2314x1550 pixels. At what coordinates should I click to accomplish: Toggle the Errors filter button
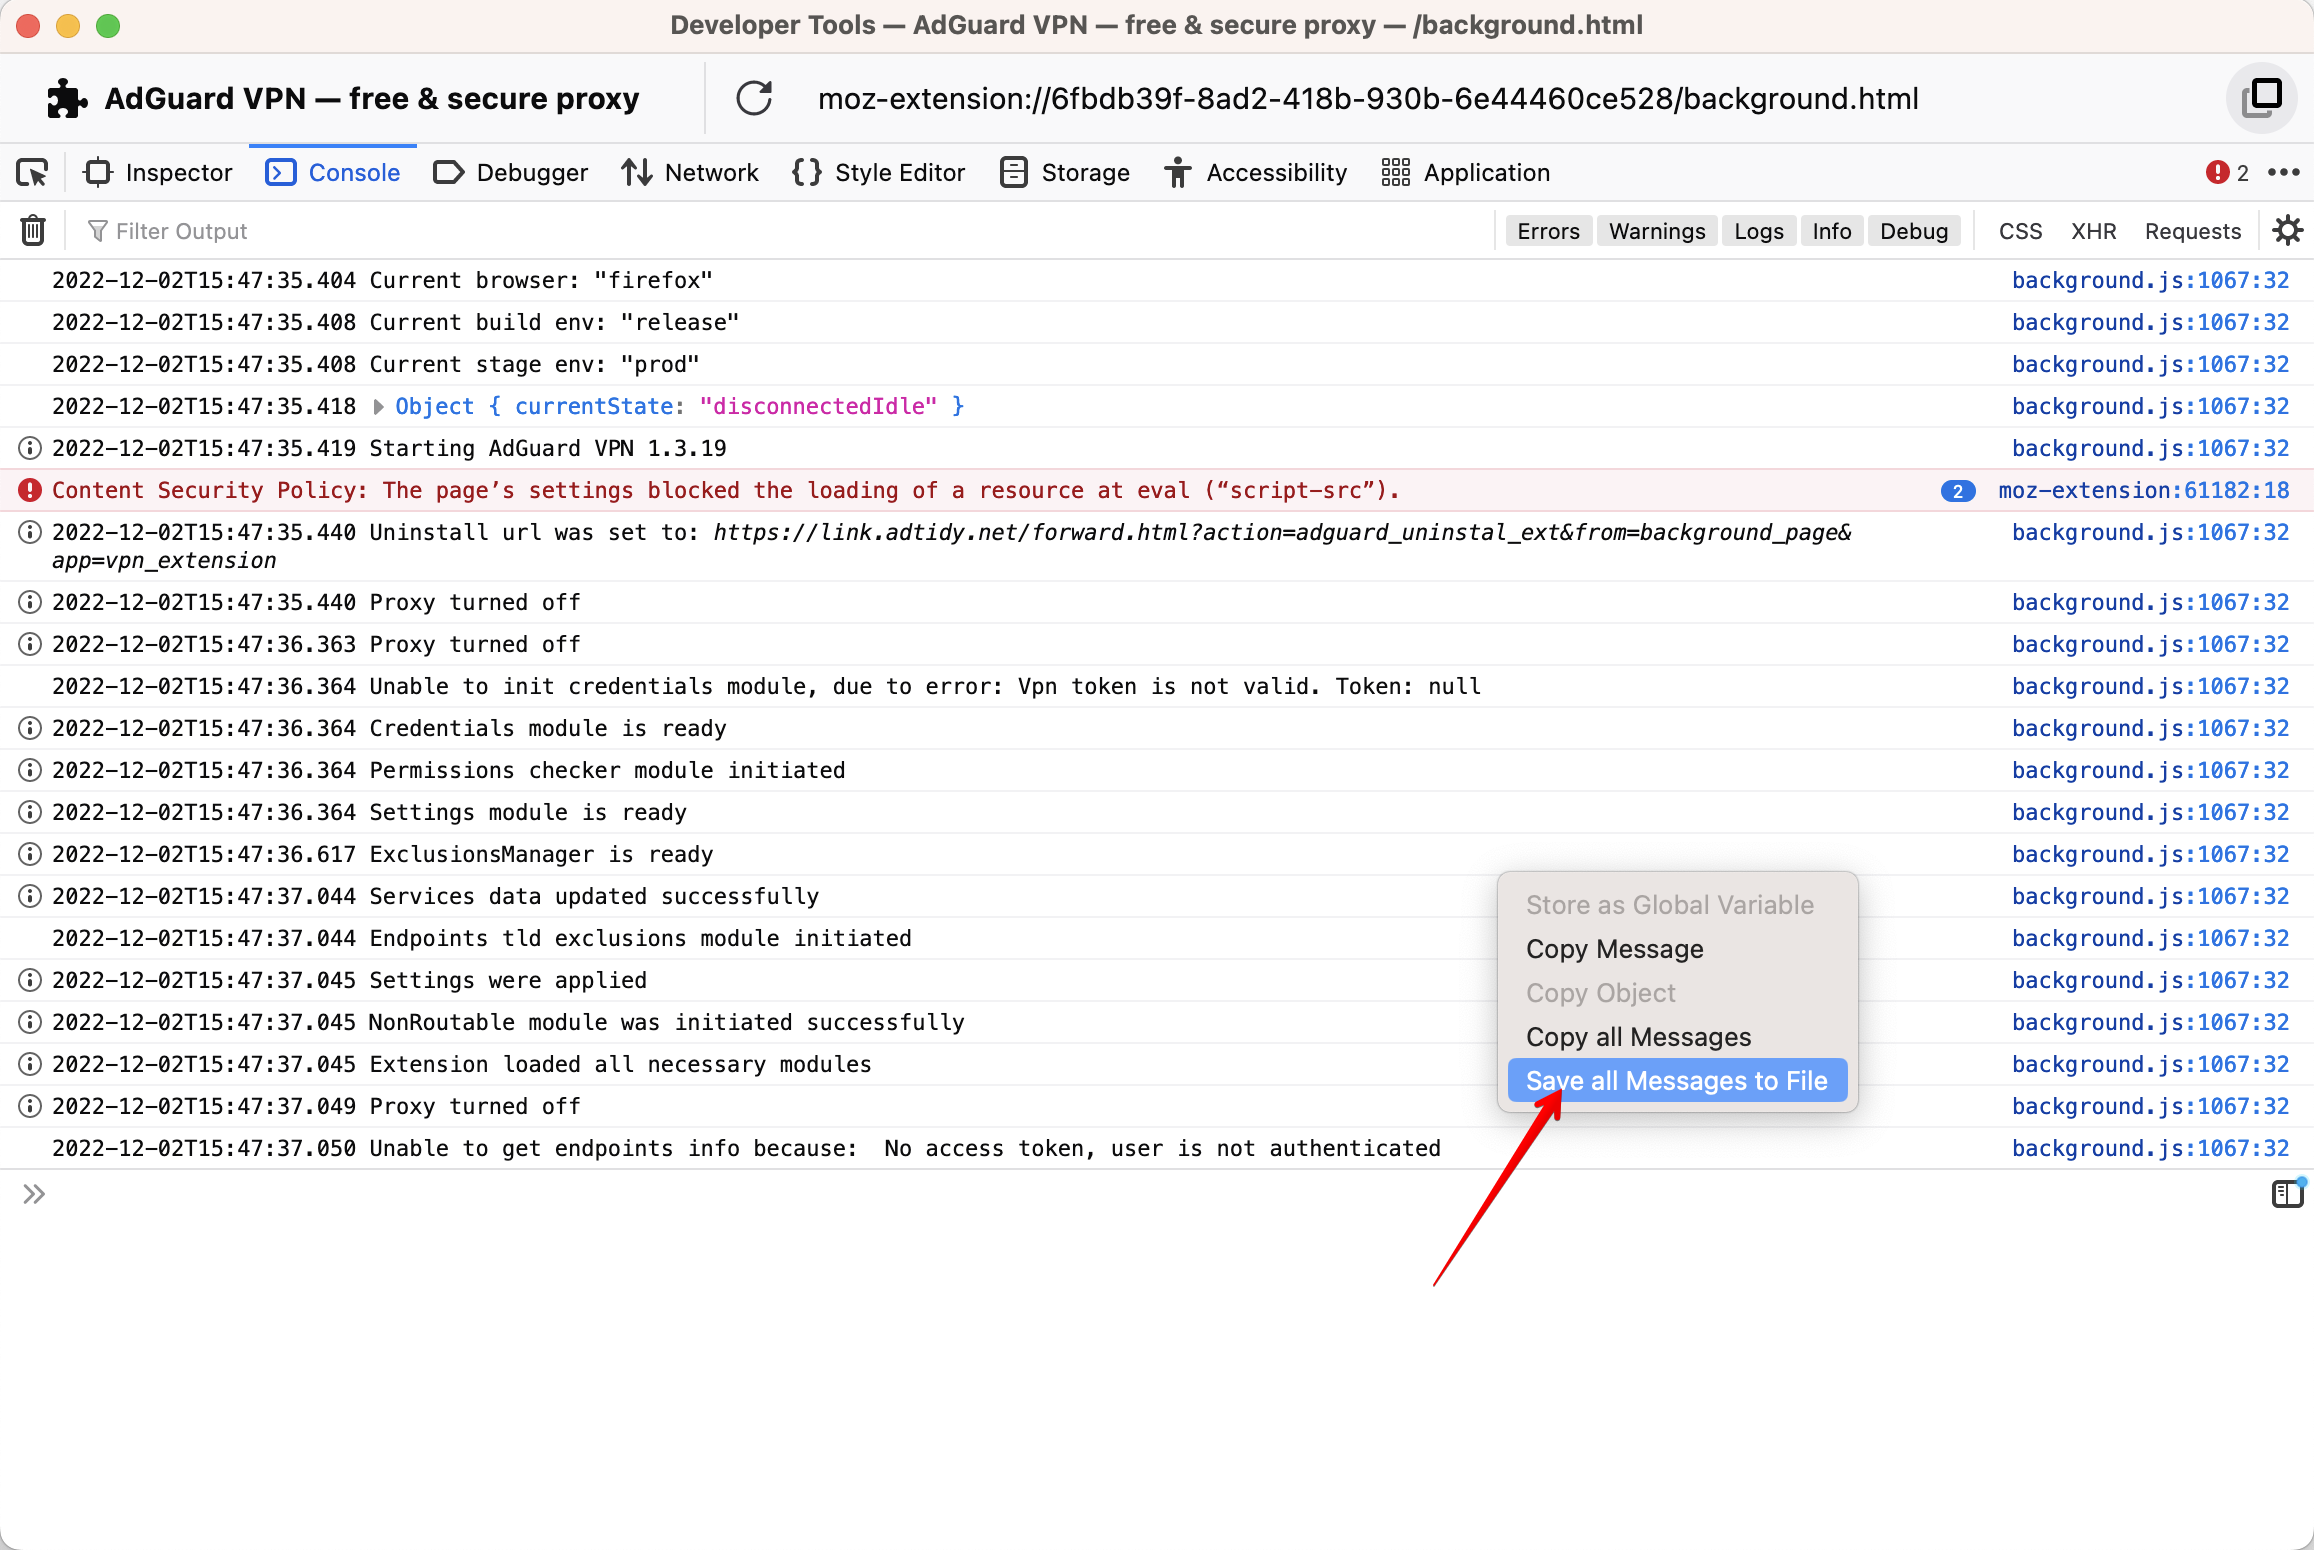(x=1544, y=228)
